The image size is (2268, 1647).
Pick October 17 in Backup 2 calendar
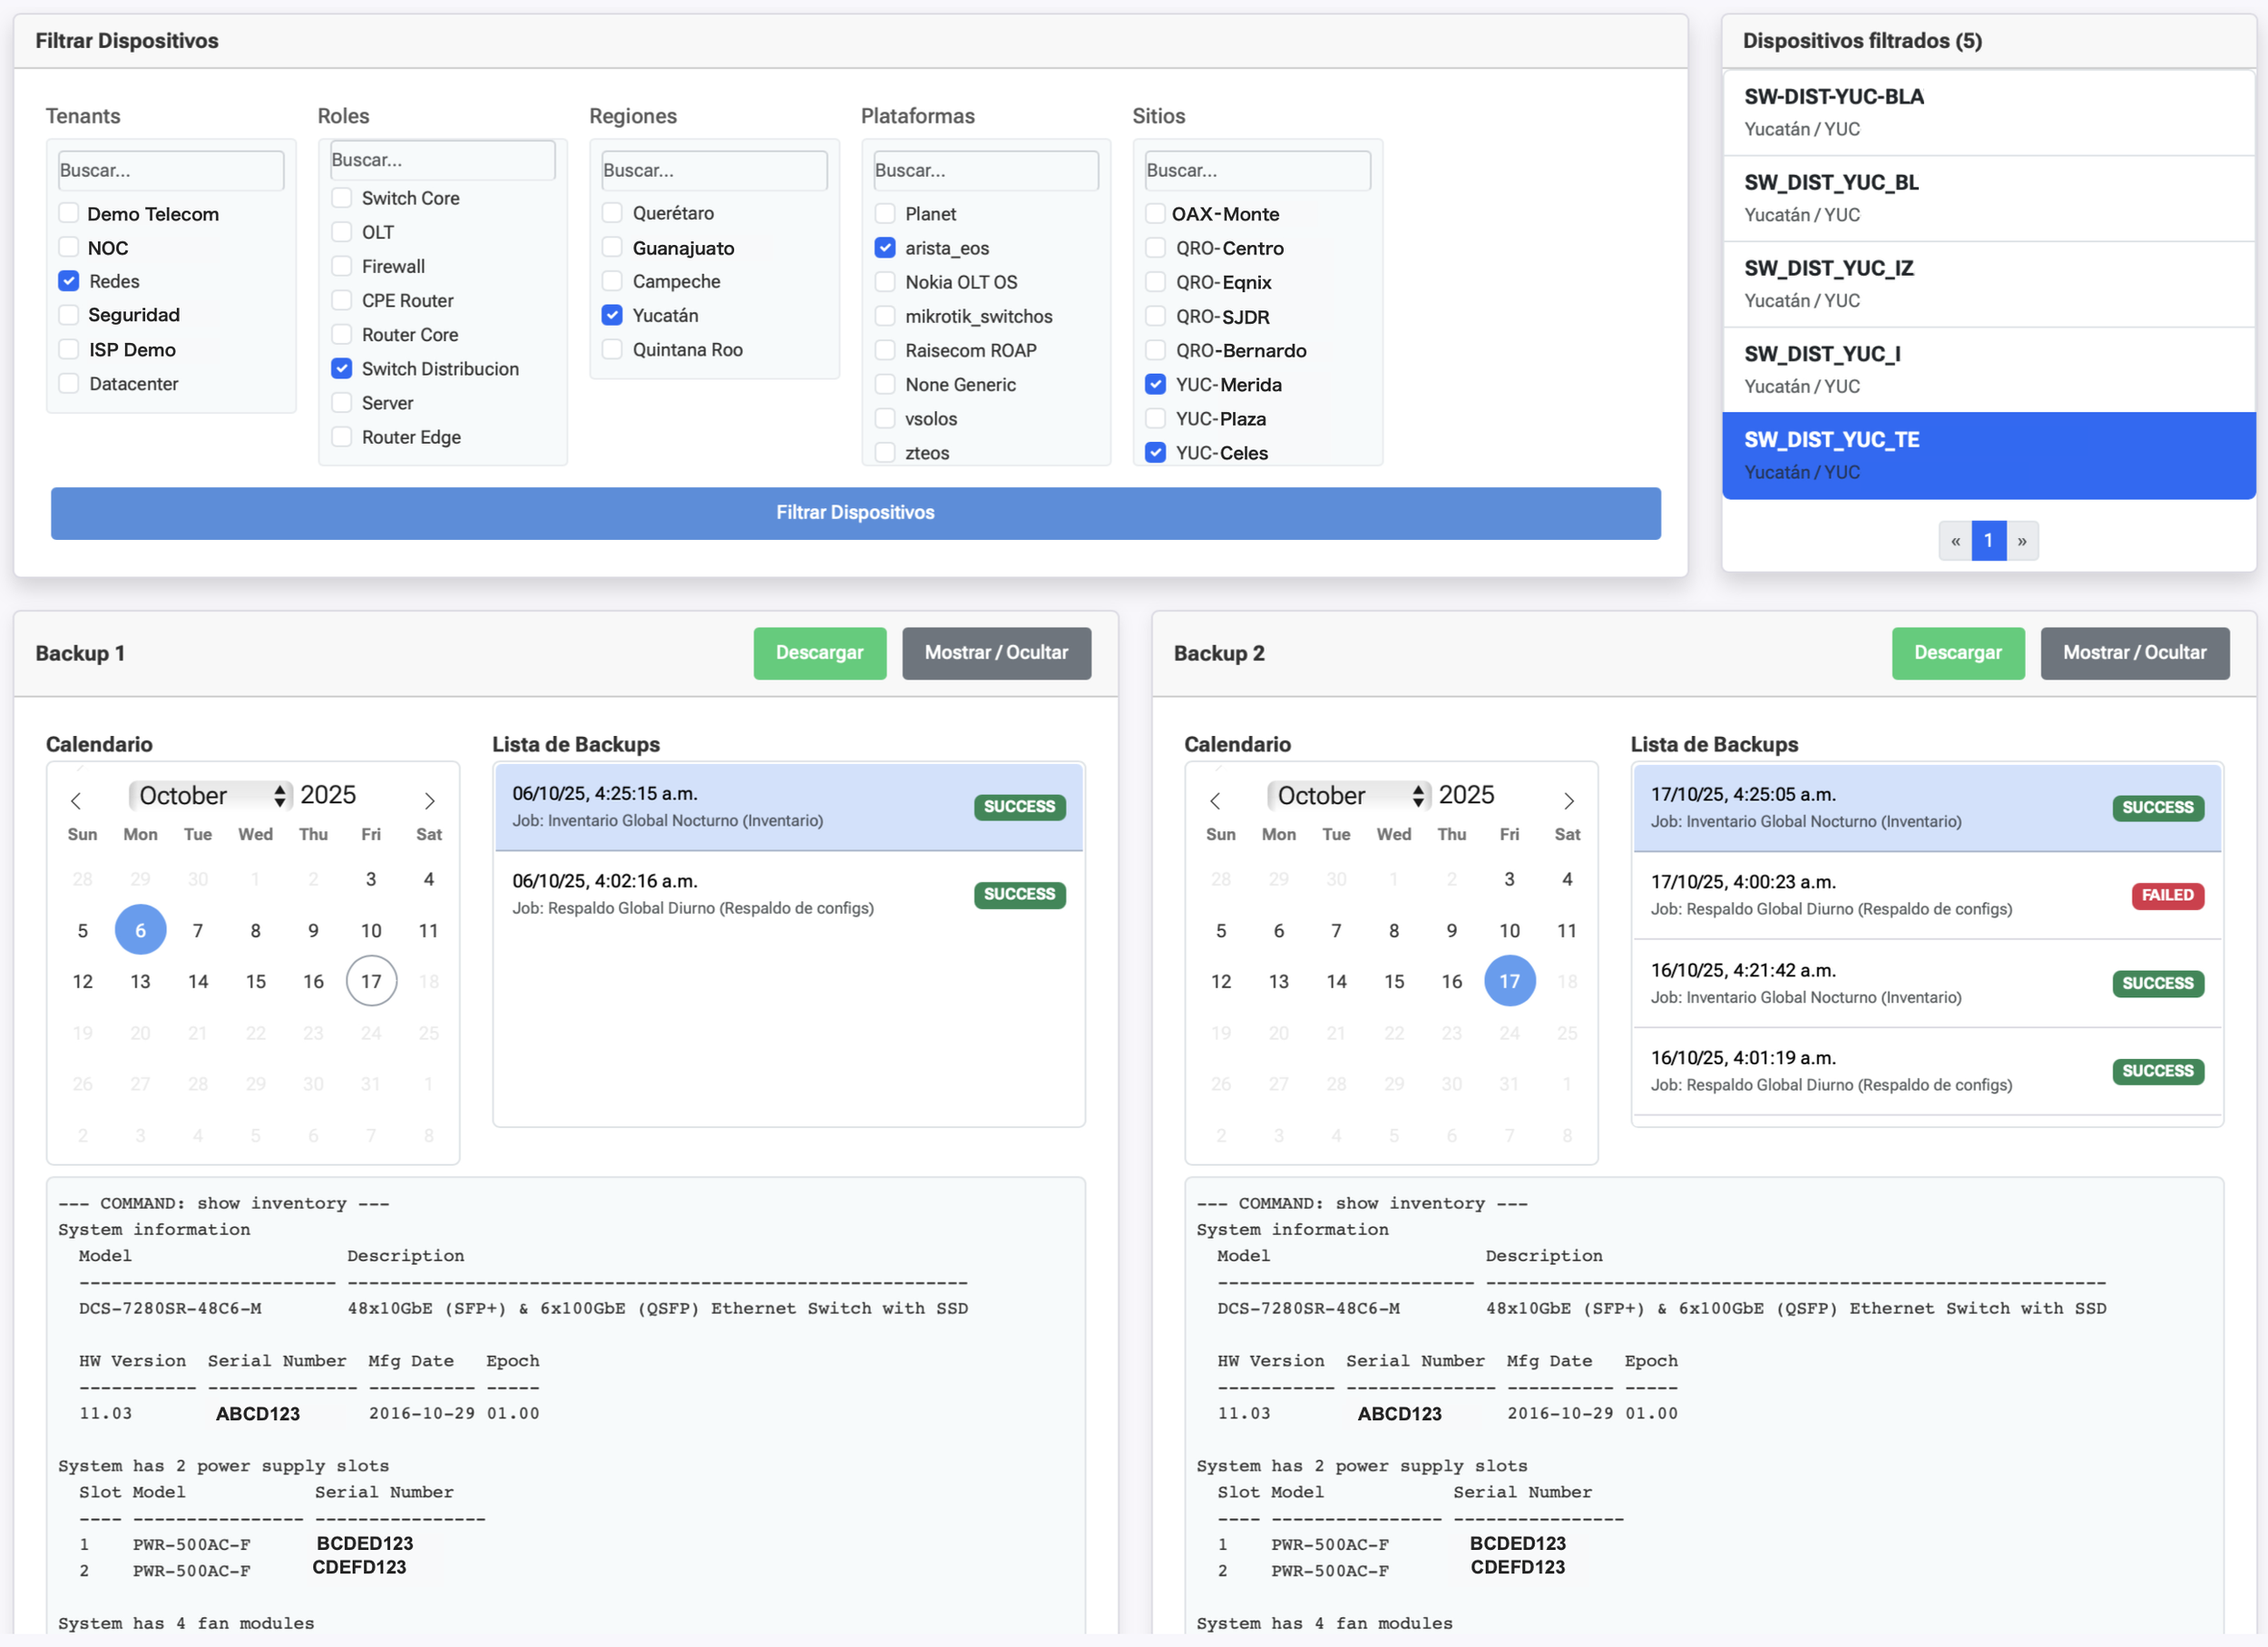[x=1510, y=981]
